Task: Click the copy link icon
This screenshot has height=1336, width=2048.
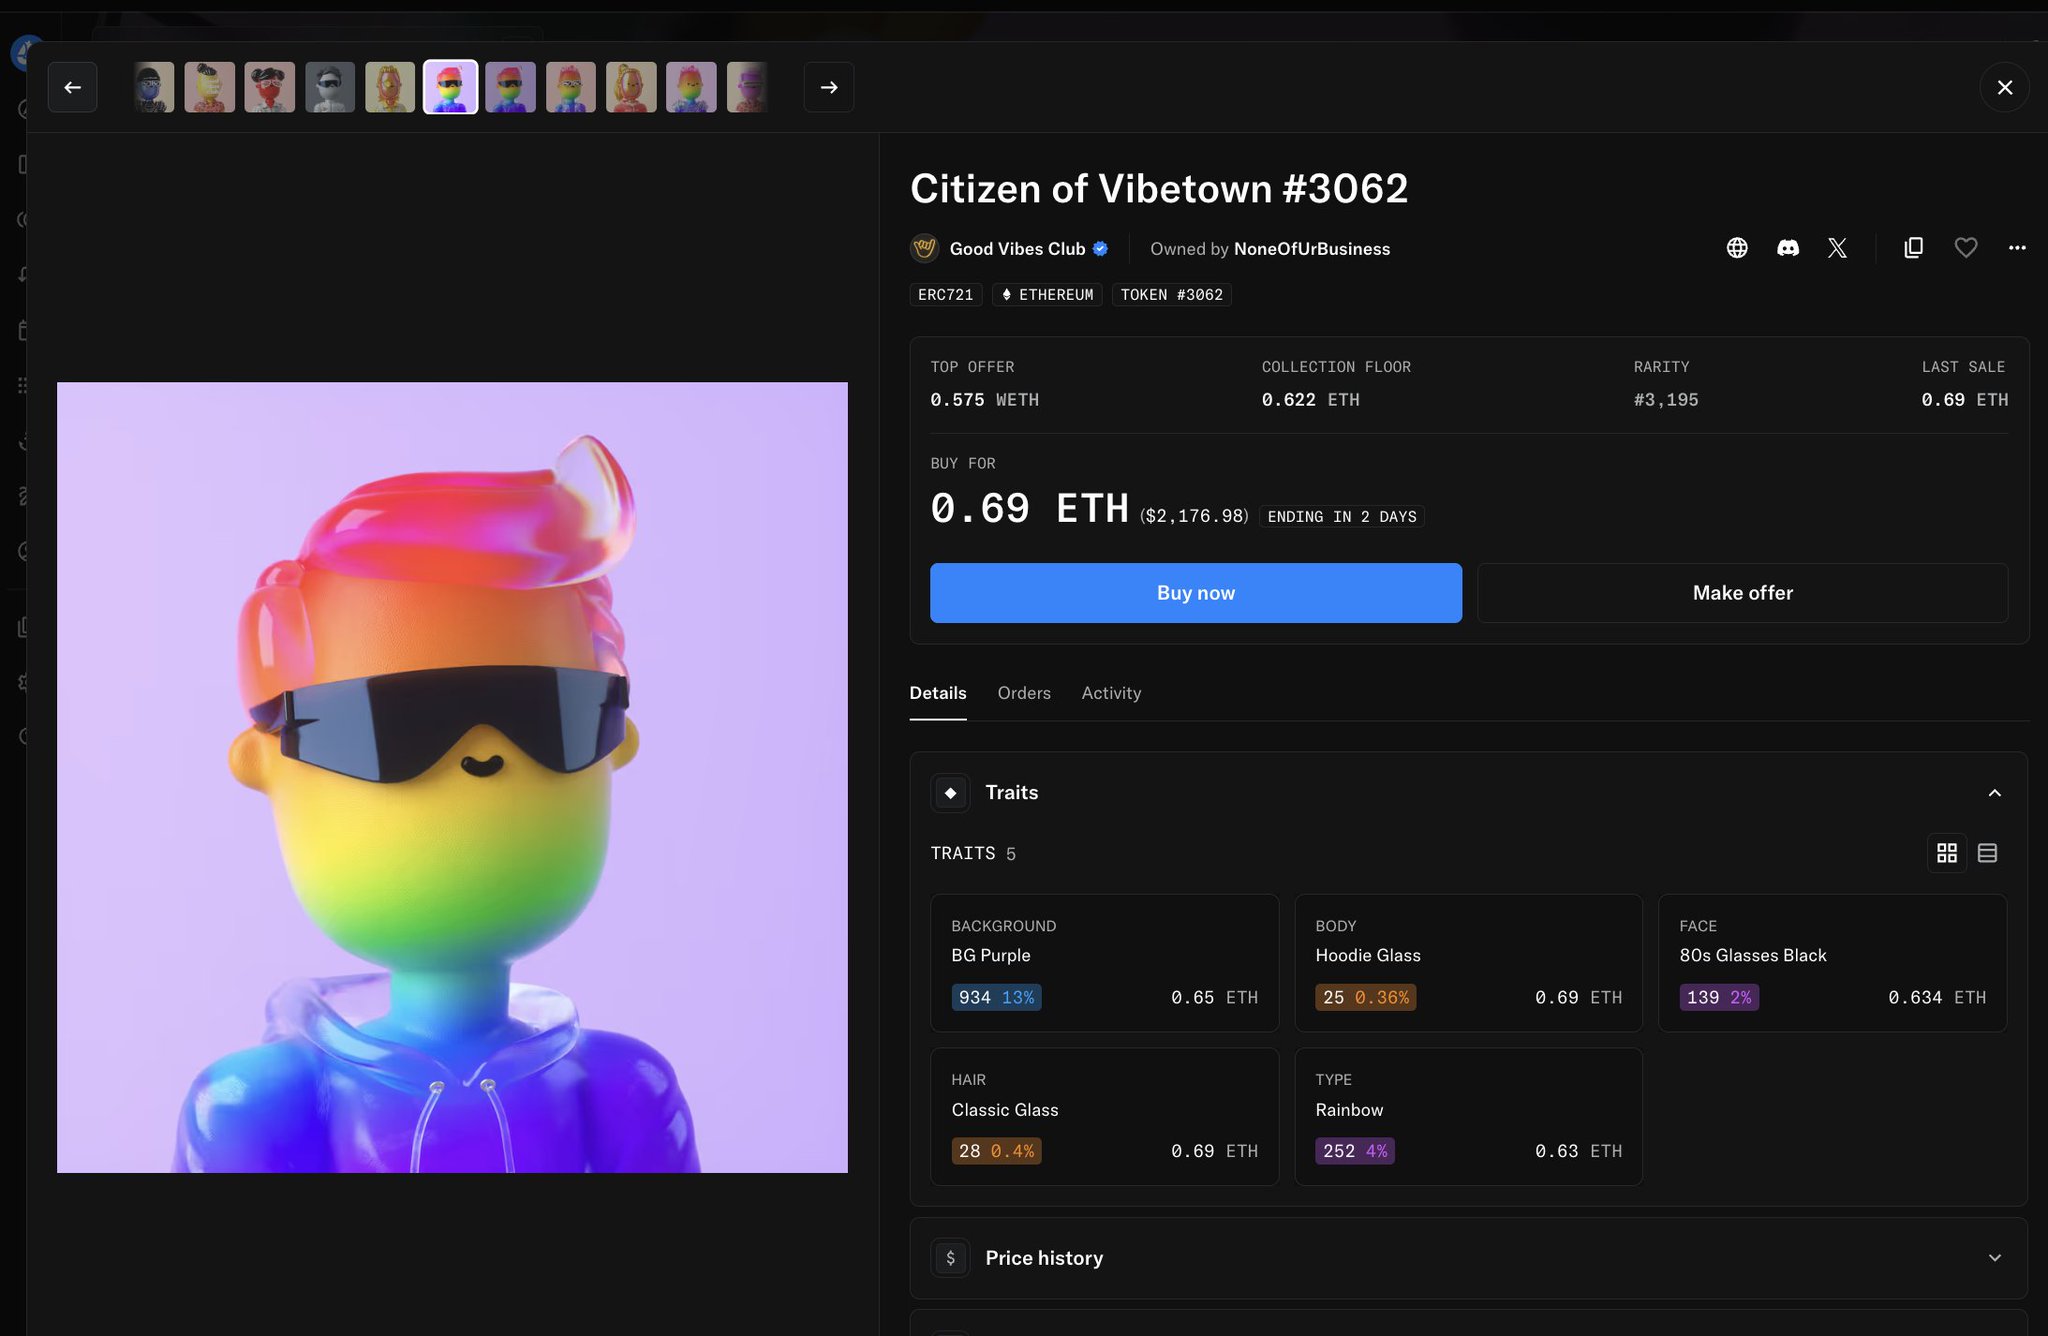Action: tap(1913, 248)
